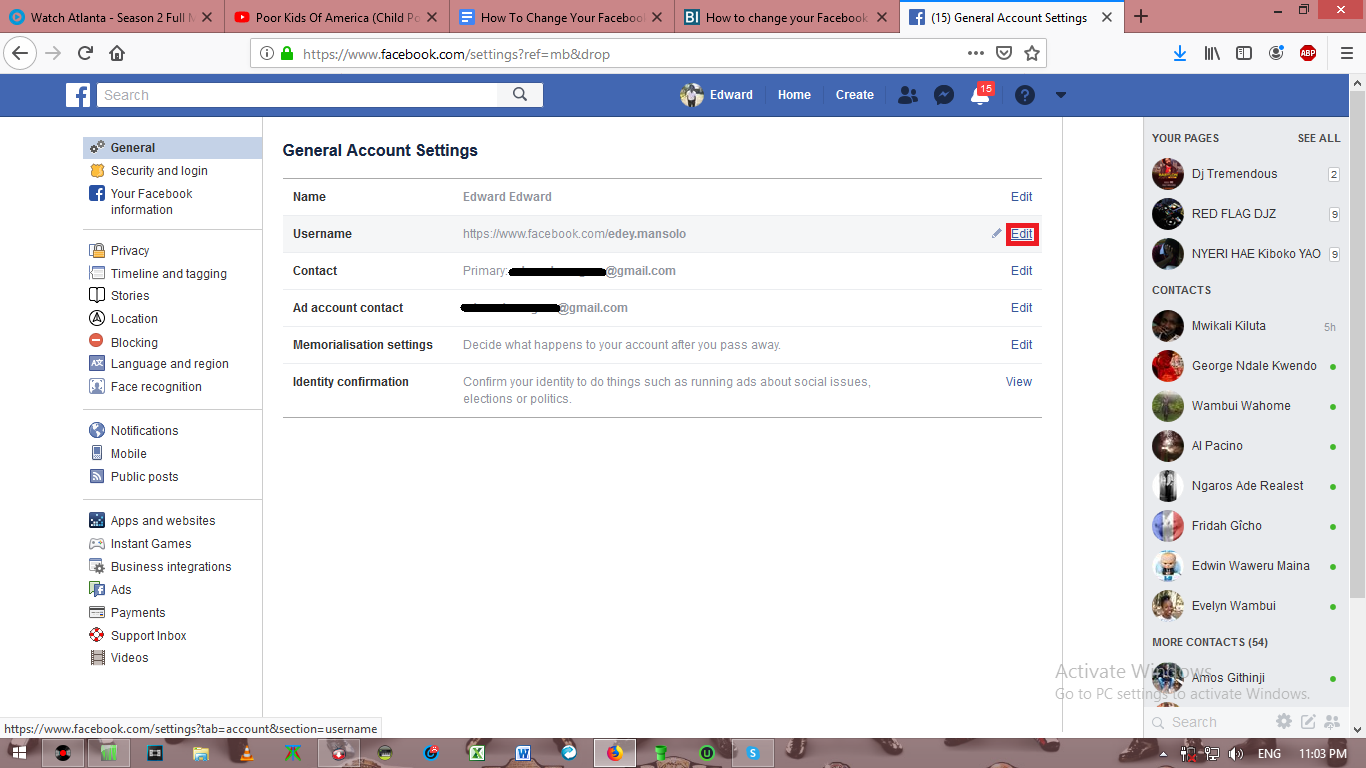The height and width of the screenshot is (768, 1366).
Task: Open Payments settings
Action: click(138, 613)
